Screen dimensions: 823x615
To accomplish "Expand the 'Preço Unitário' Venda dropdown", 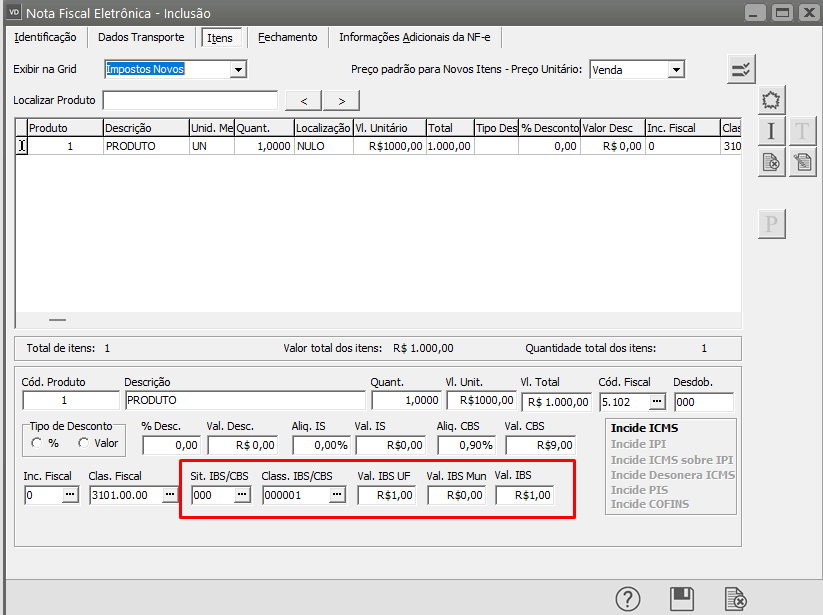I will [x=676, y=69].
